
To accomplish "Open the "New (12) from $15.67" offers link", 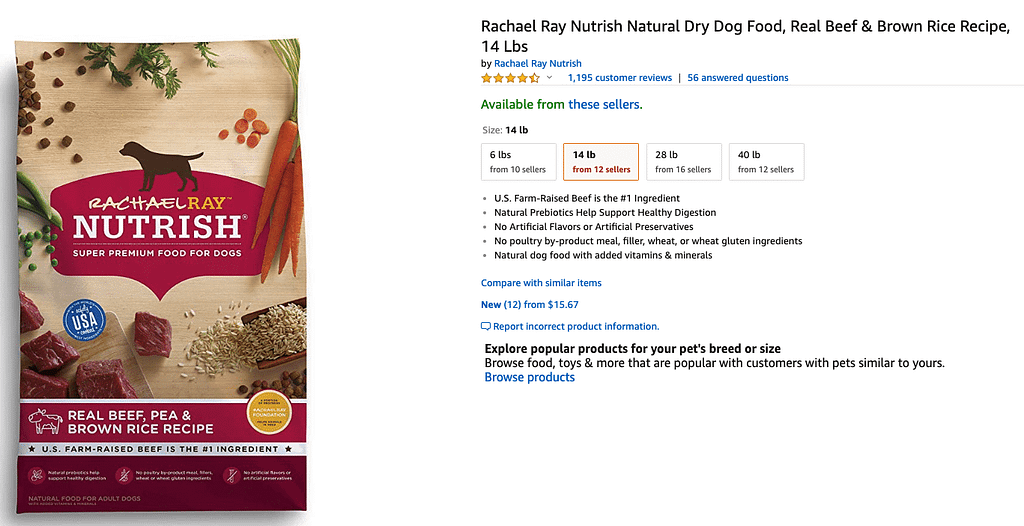I will tap(530, 305).
